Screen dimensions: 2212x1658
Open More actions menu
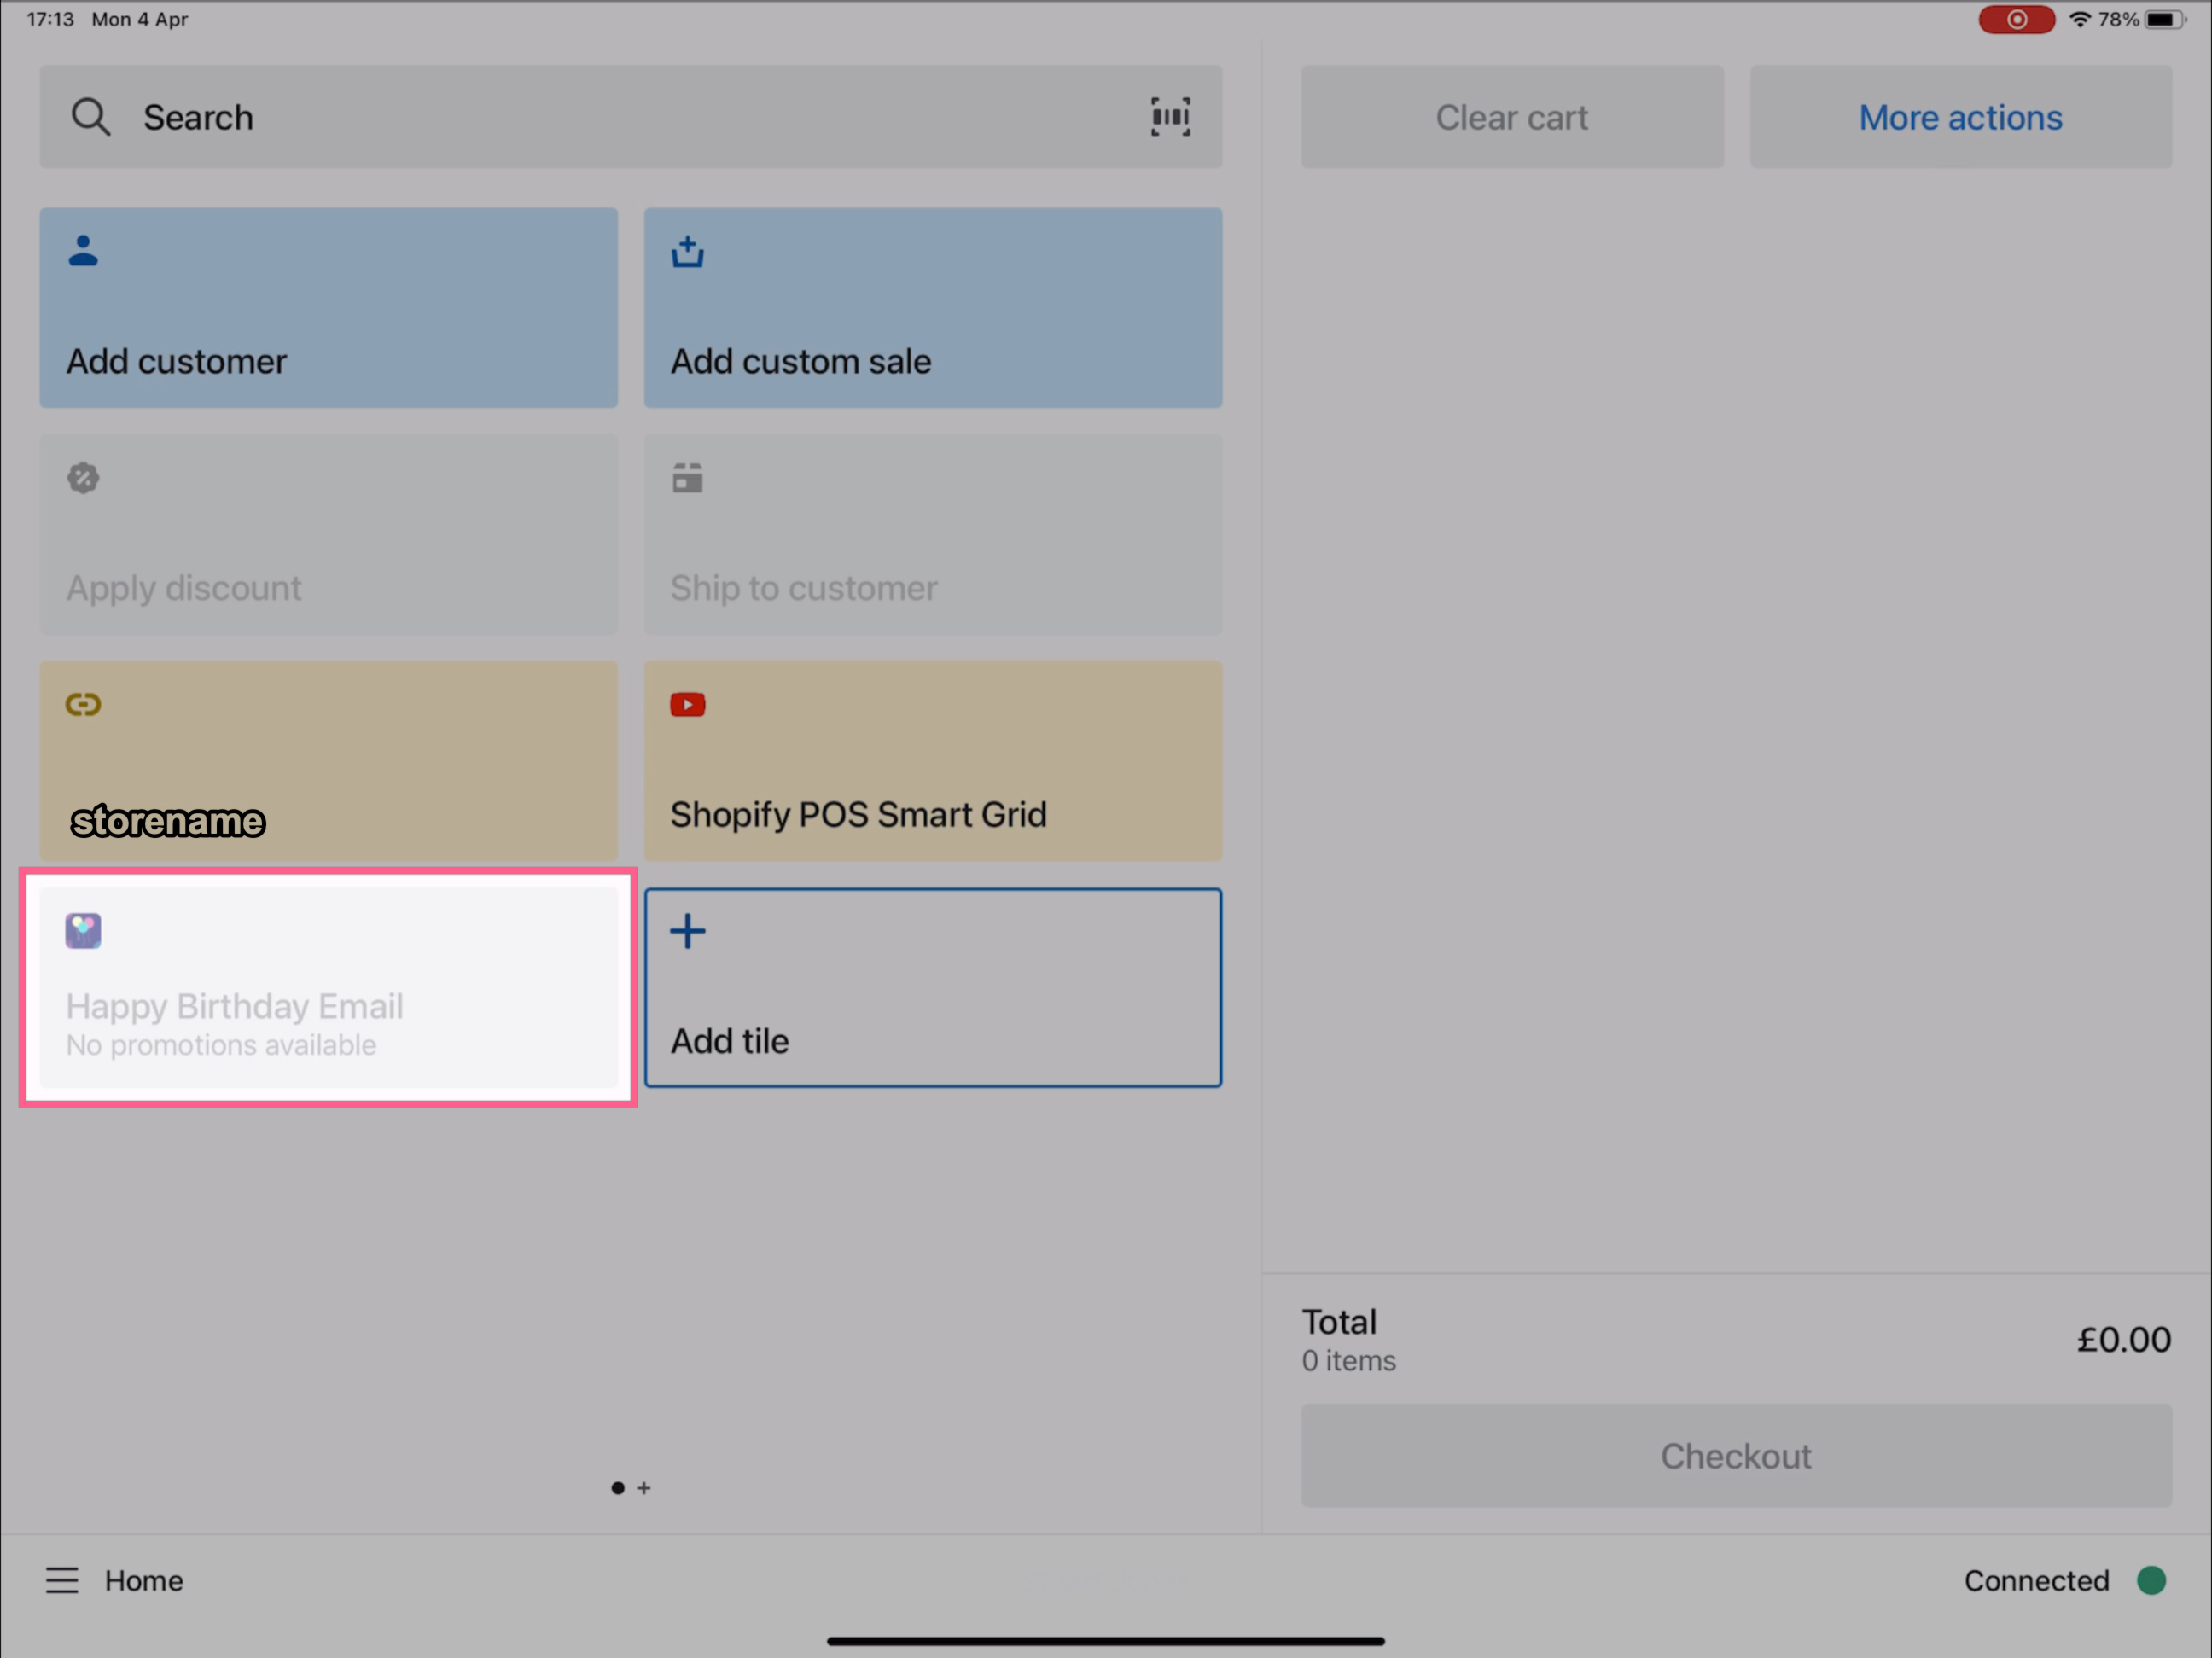[x=1959, y=117]
